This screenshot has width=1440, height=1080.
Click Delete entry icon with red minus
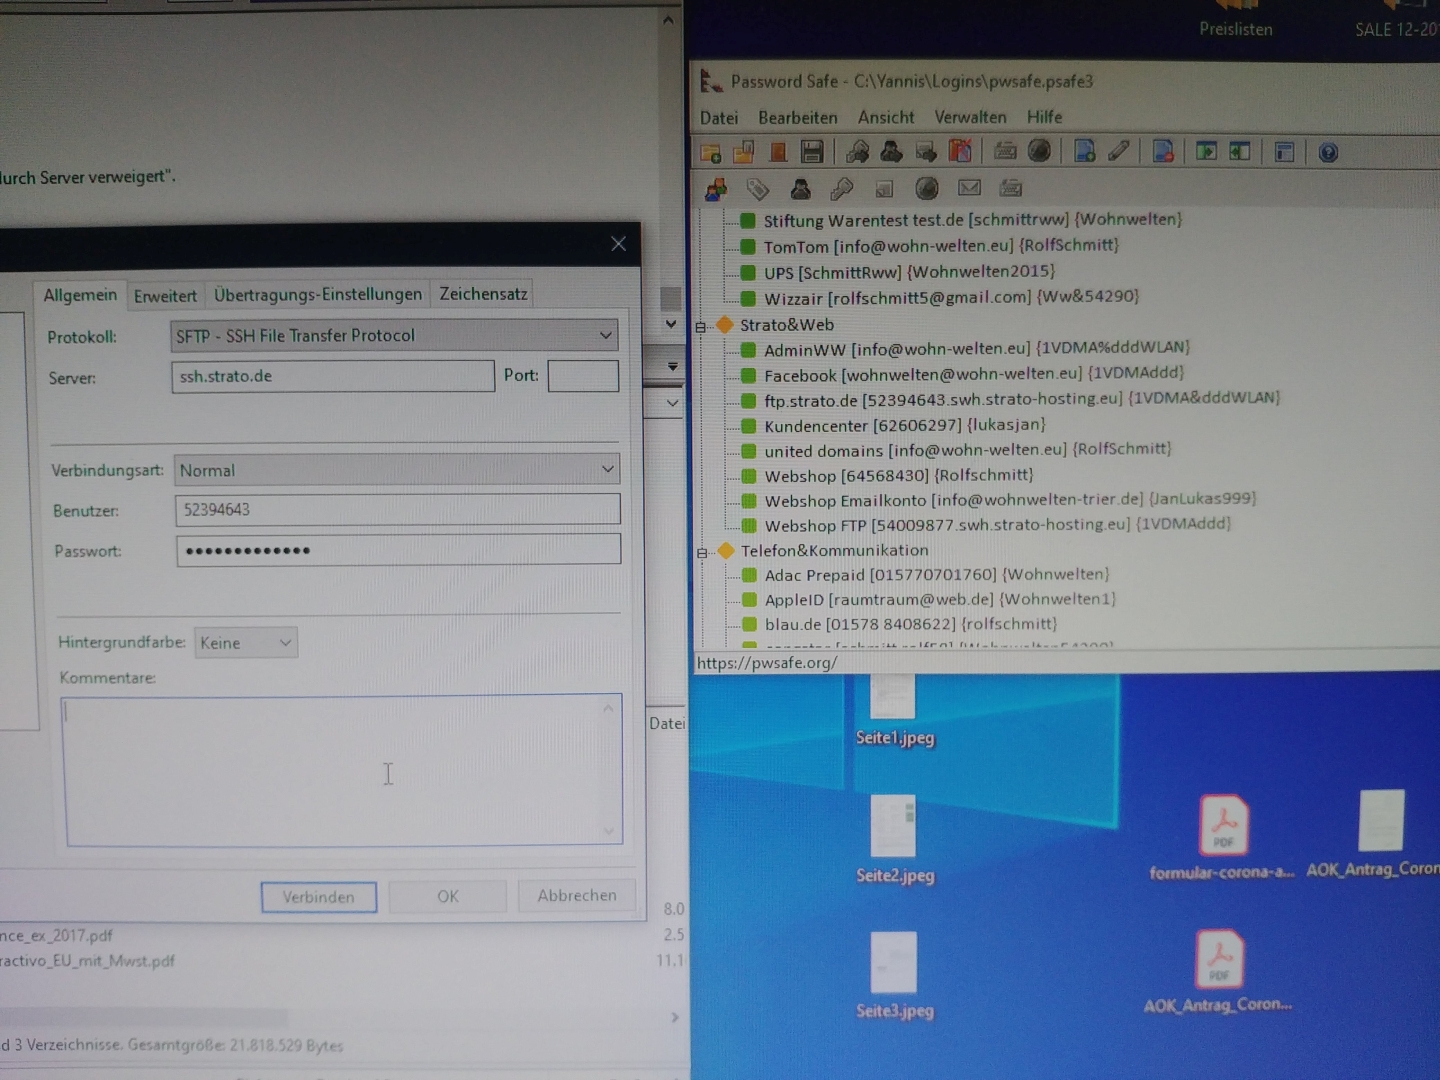(1163, 152)
